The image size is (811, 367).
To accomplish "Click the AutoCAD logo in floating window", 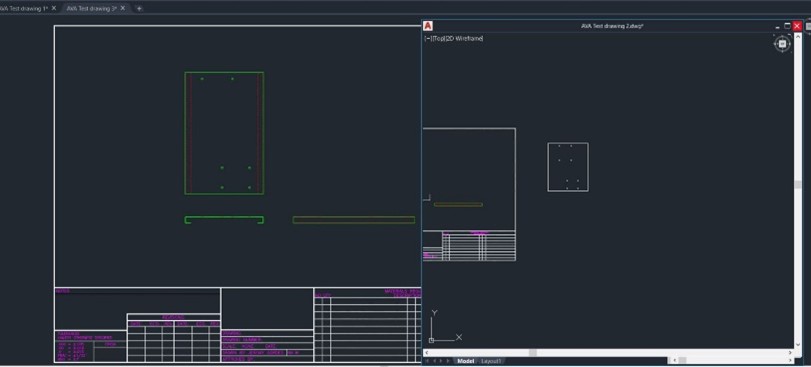I will coord(428,26).
